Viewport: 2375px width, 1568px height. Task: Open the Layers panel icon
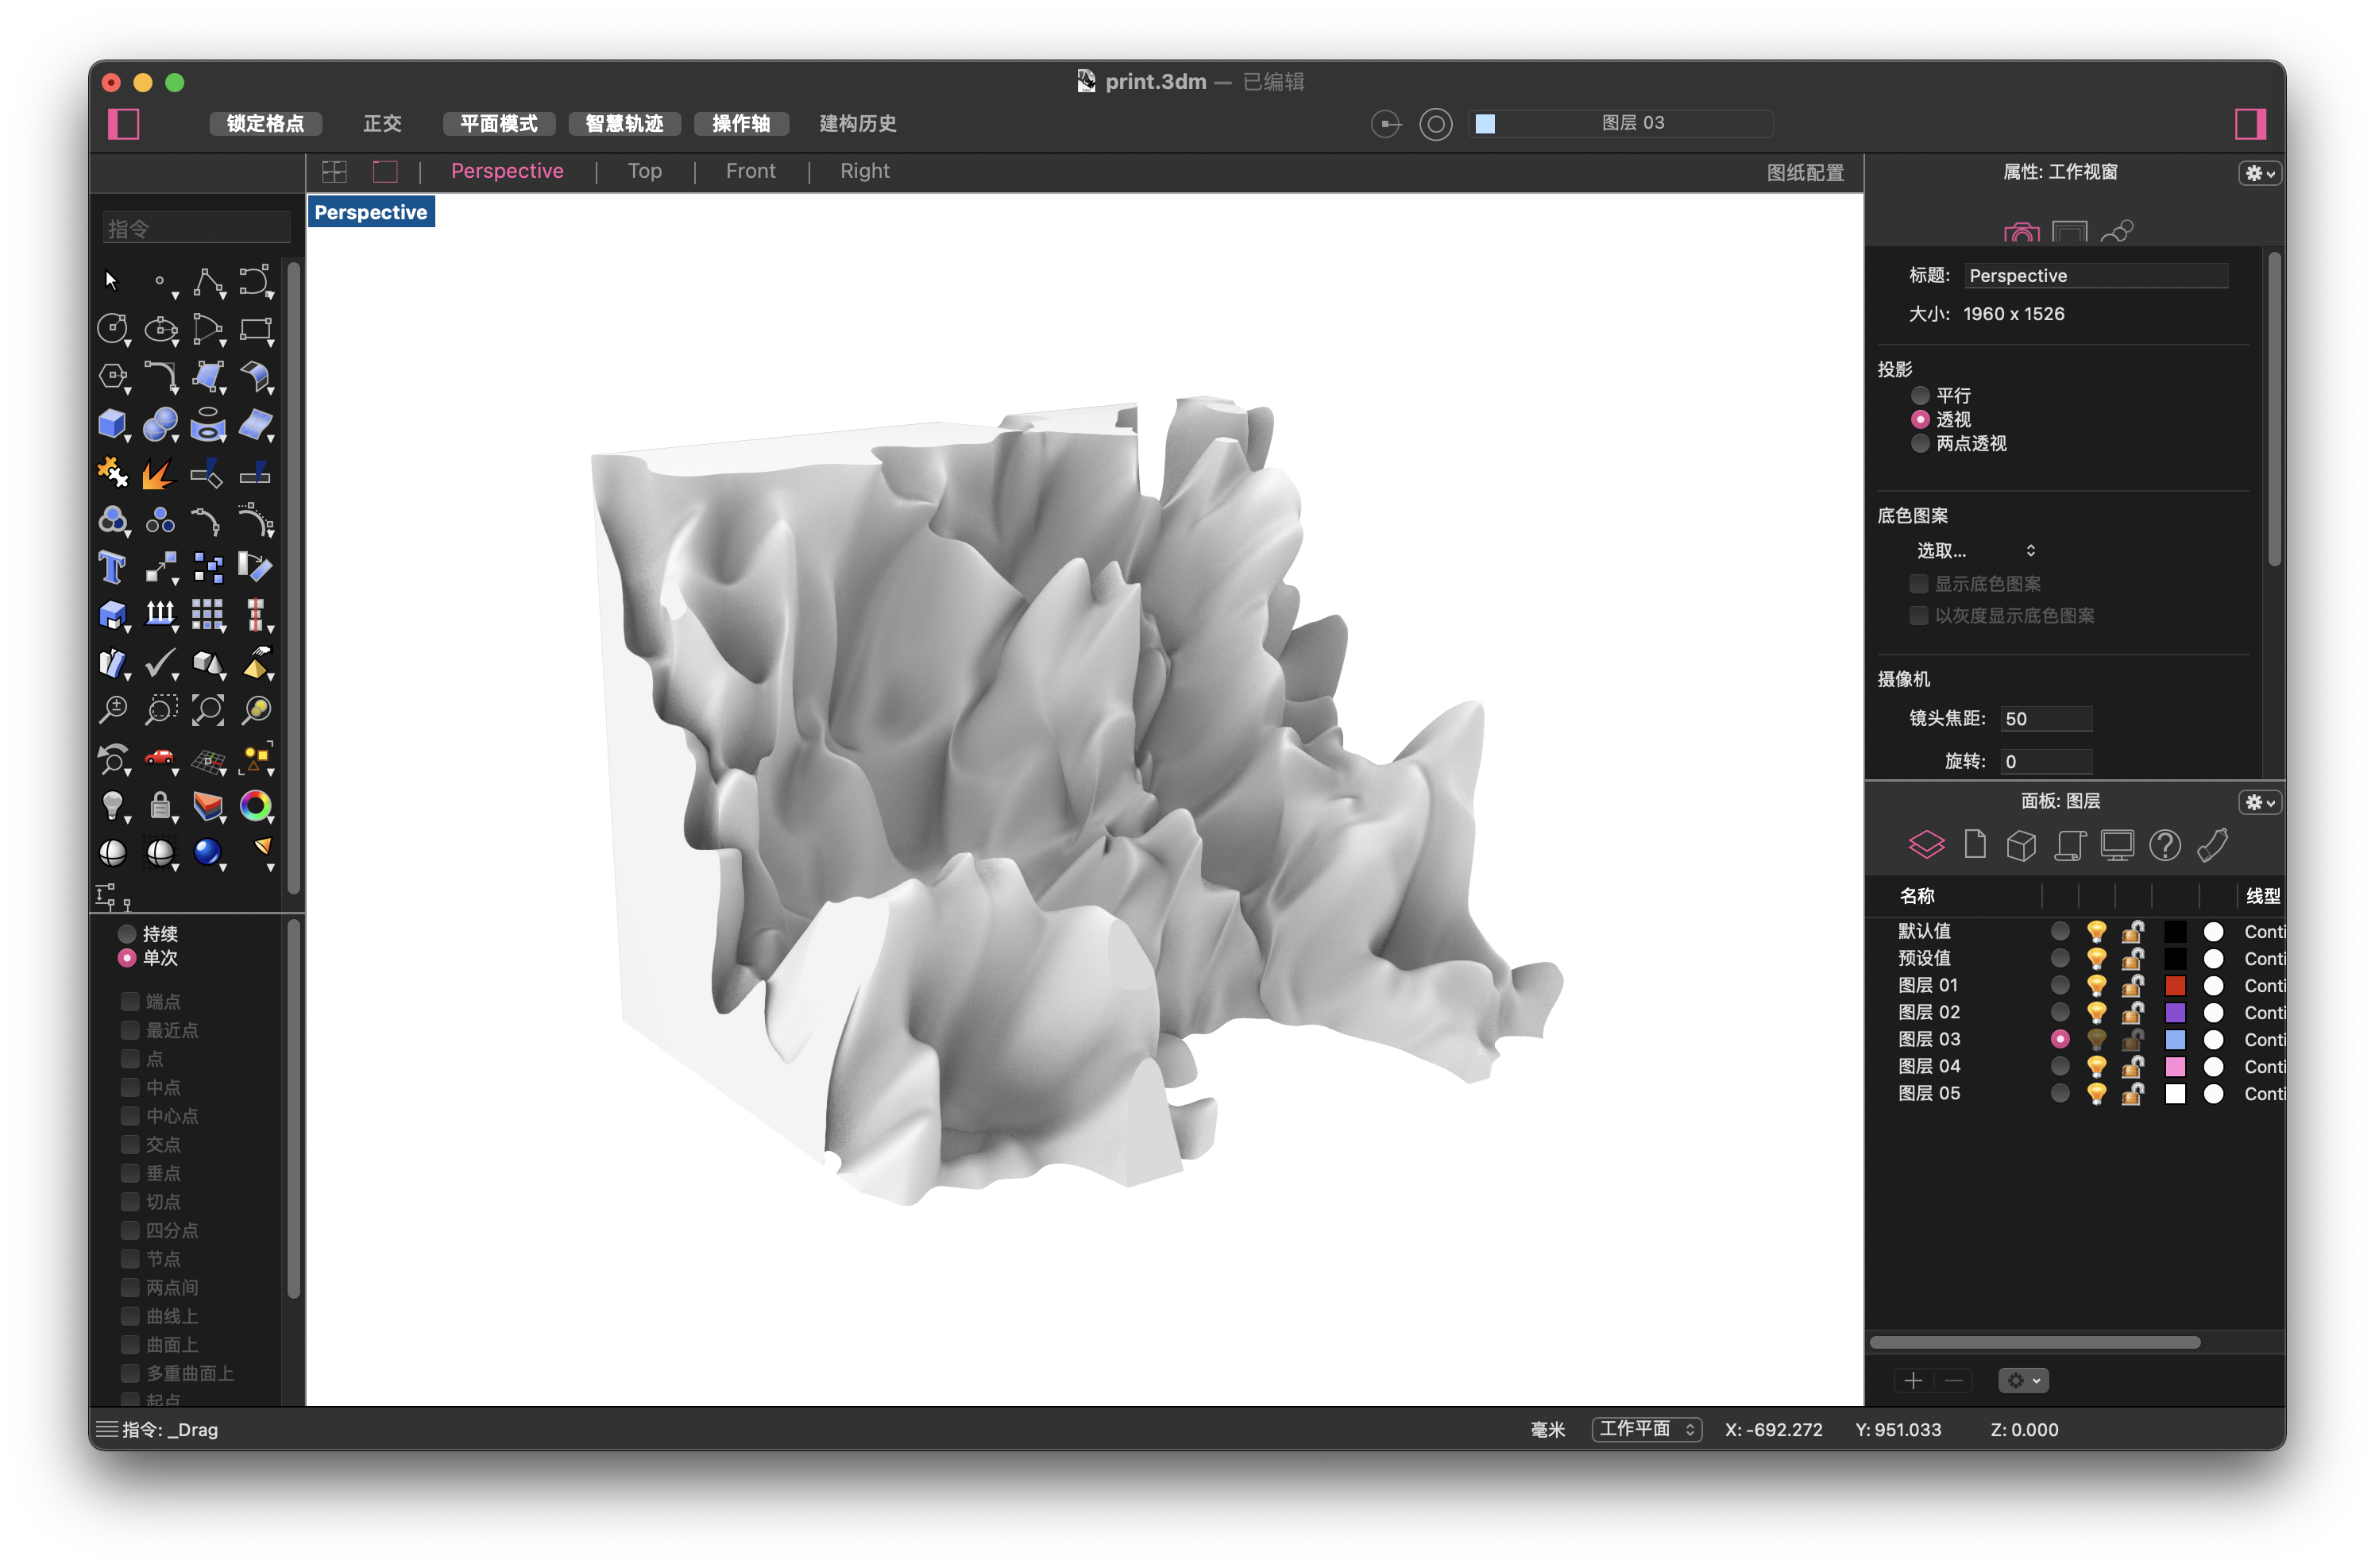pyautogui.click(x=1926, y=845)
